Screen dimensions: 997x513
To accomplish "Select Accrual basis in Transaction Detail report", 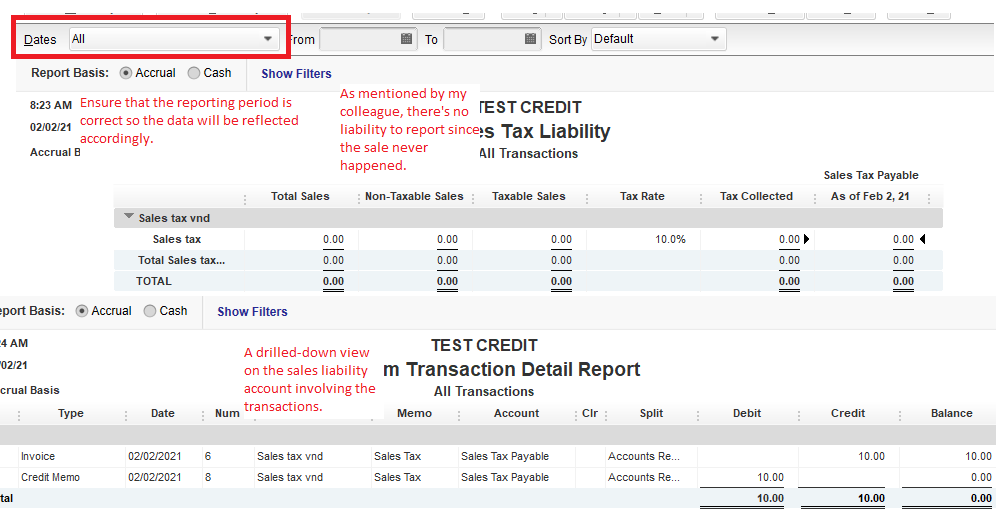I will coord(82,311).
